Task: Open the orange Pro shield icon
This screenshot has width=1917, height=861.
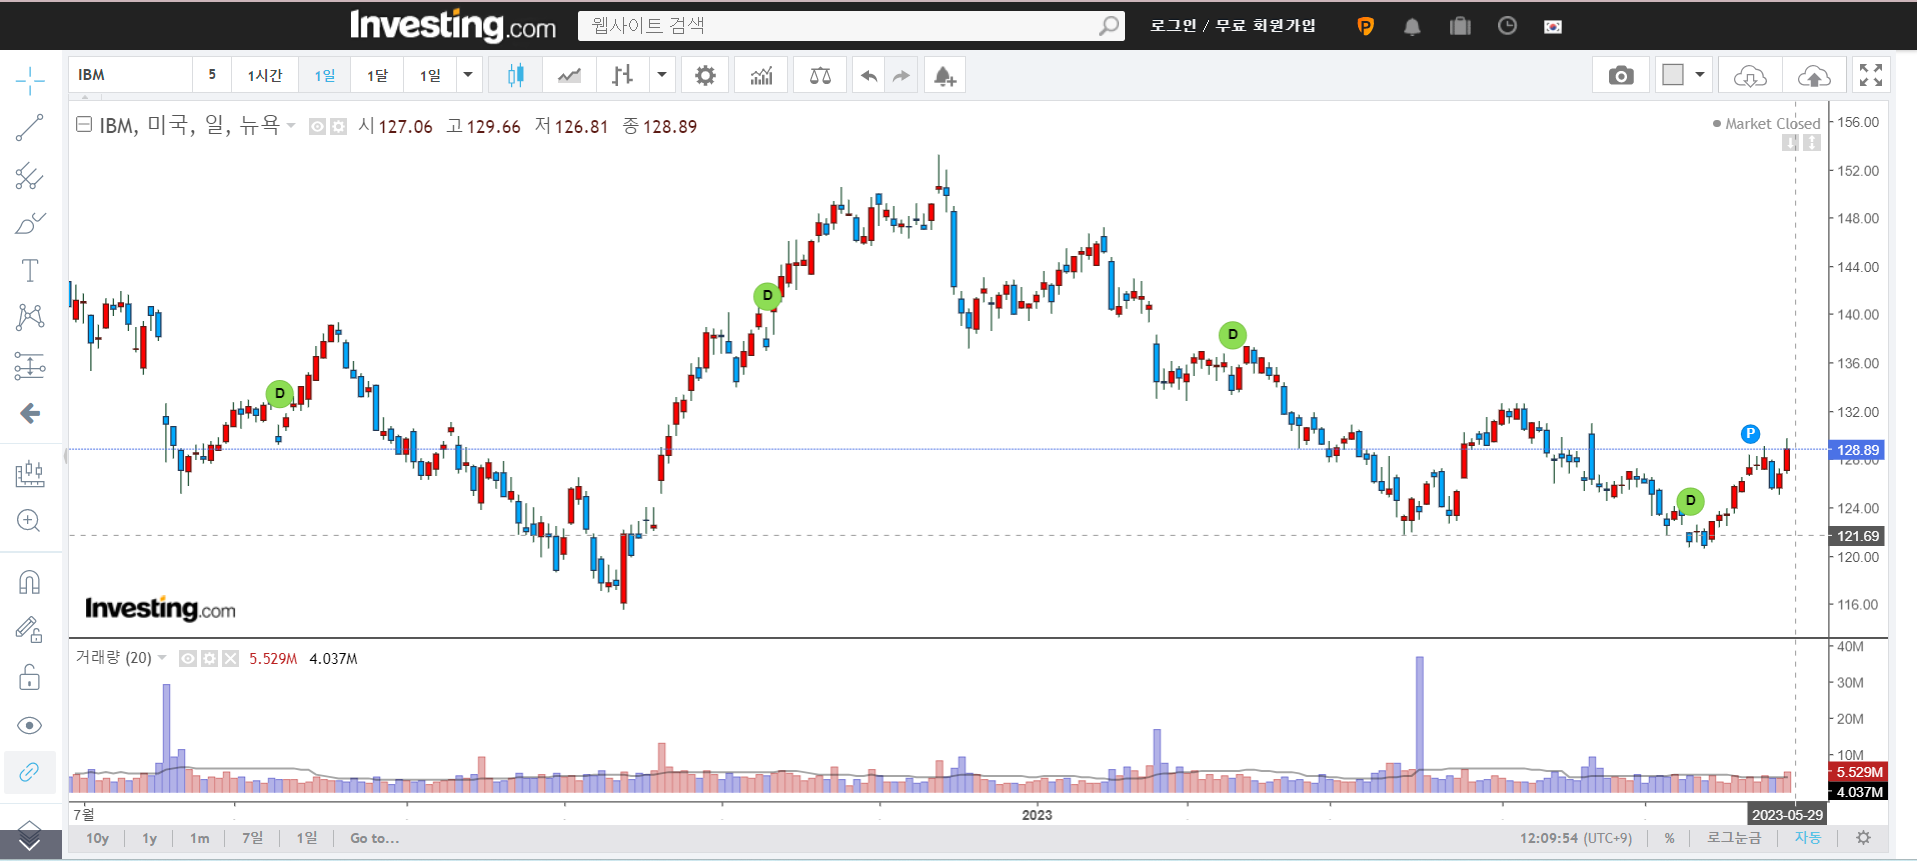Action: (1365, 27)
